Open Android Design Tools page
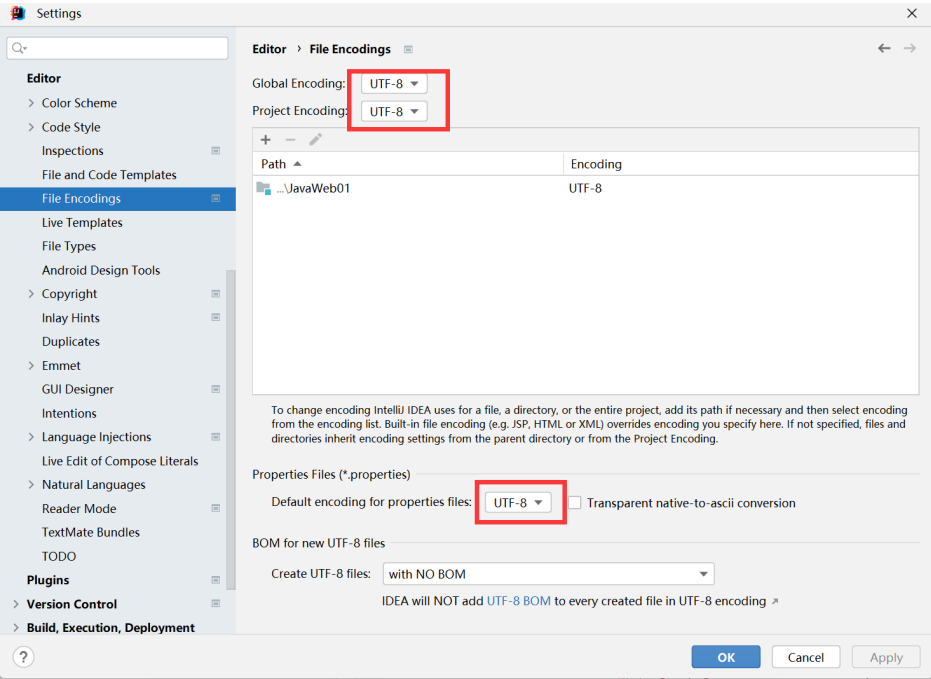 [101, 270]
